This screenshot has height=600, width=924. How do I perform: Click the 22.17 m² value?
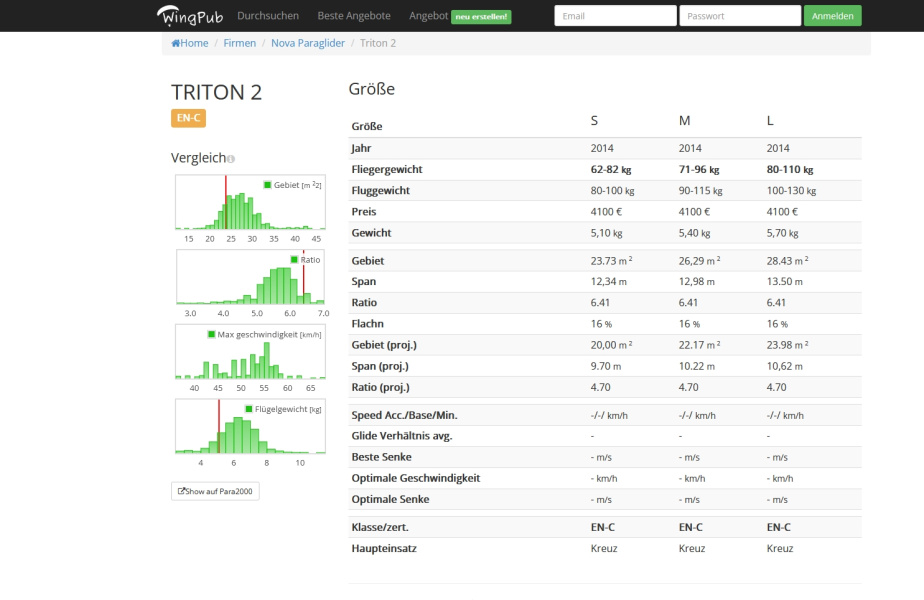tap(699, 345)
